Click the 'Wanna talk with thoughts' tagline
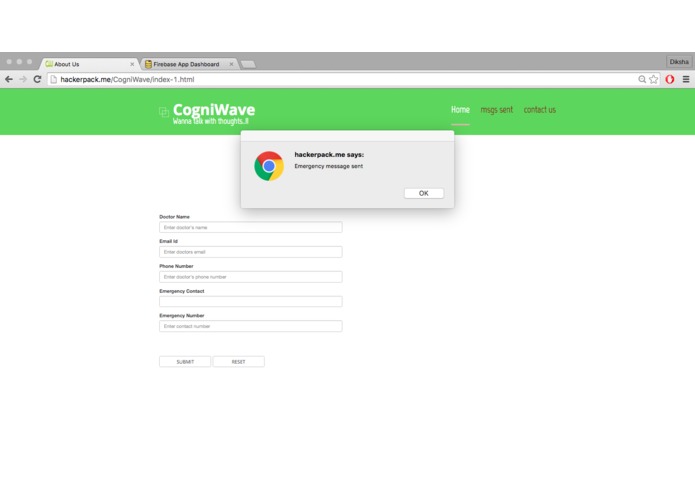The width and height of the screenshot is (695, 494). [x=211, y=121]
